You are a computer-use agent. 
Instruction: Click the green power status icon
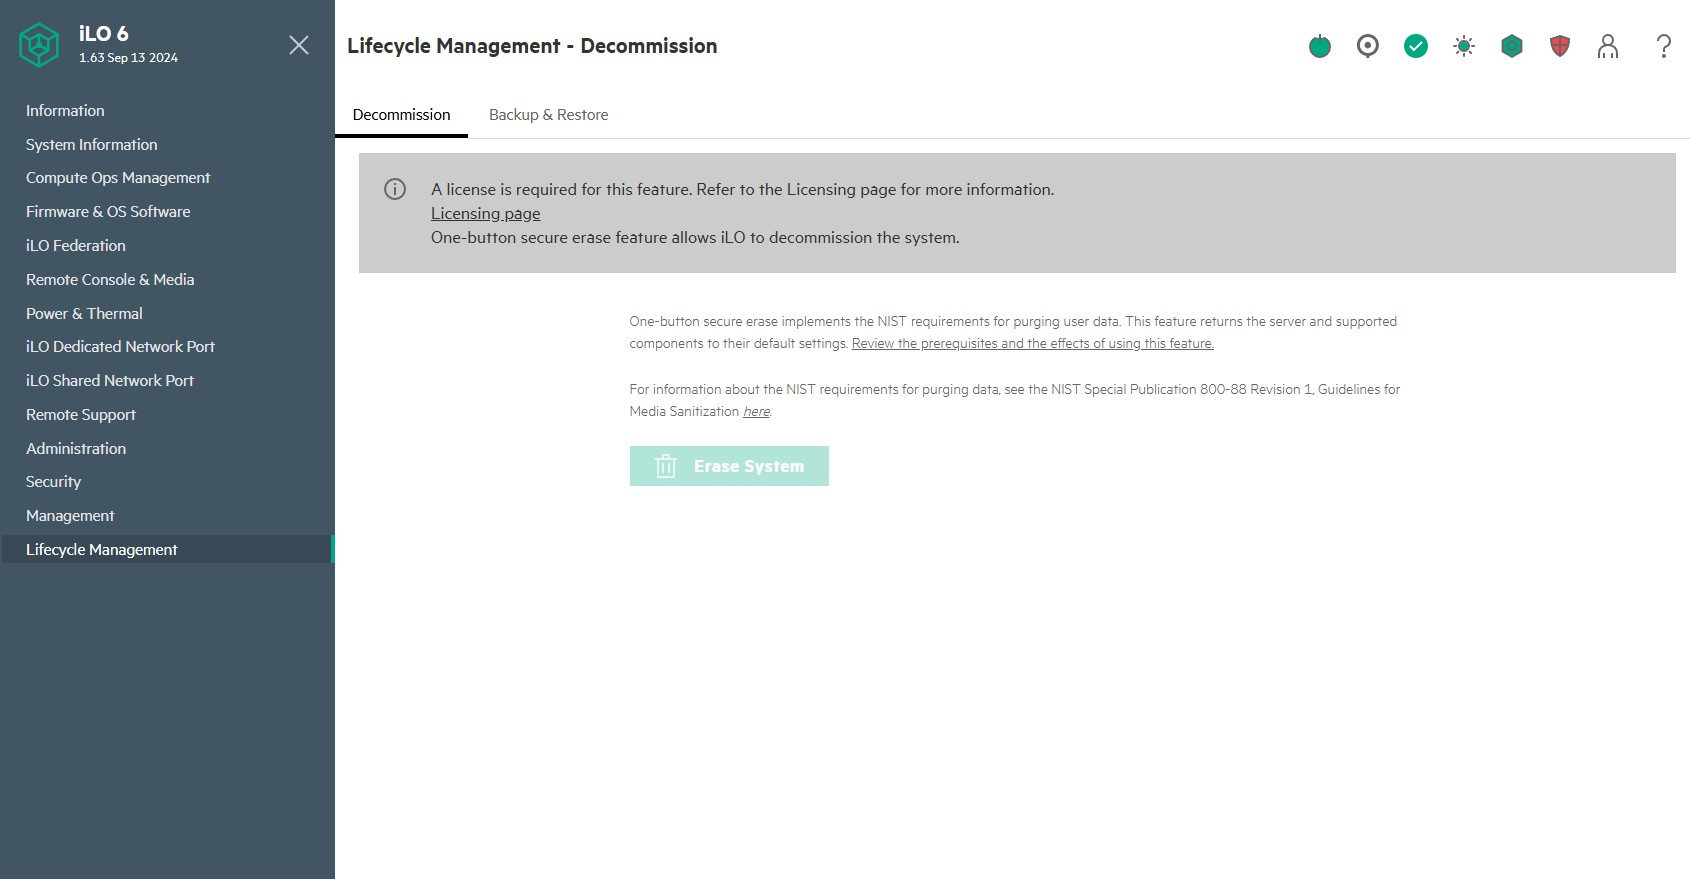[x=1320, y=46]
